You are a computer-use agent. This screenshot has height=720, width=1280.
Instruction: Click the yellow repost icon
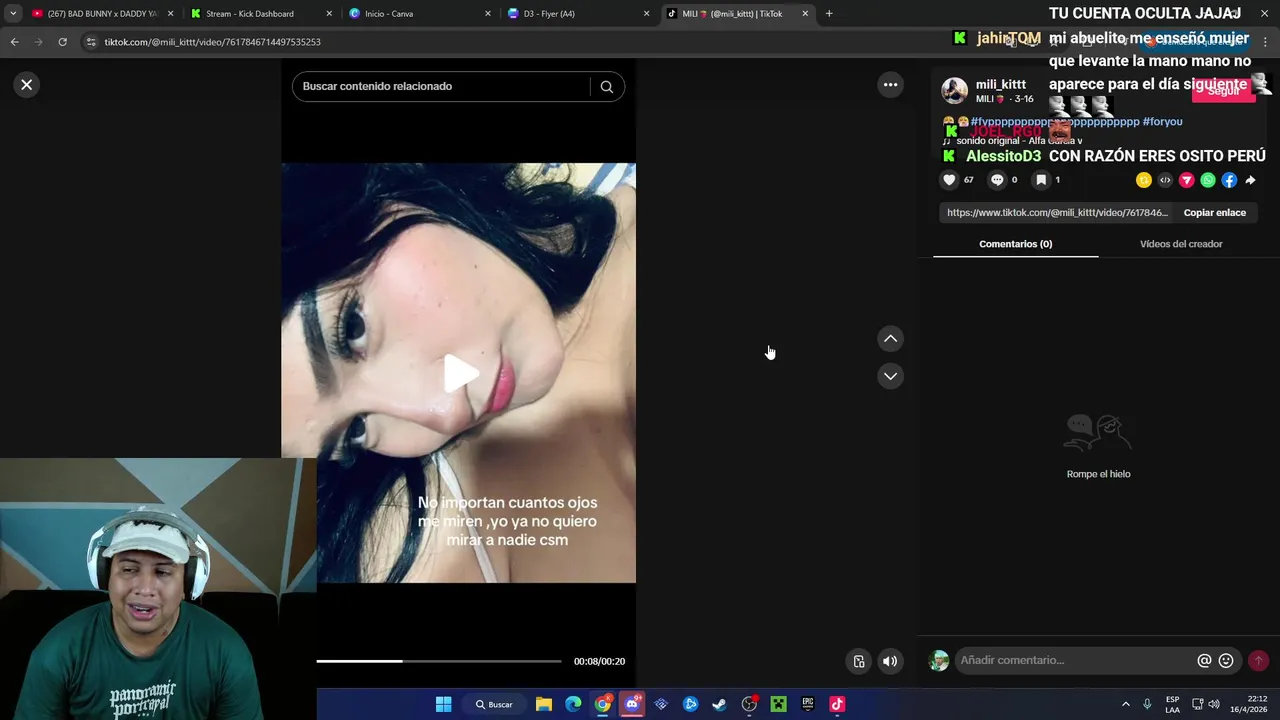1144,180
